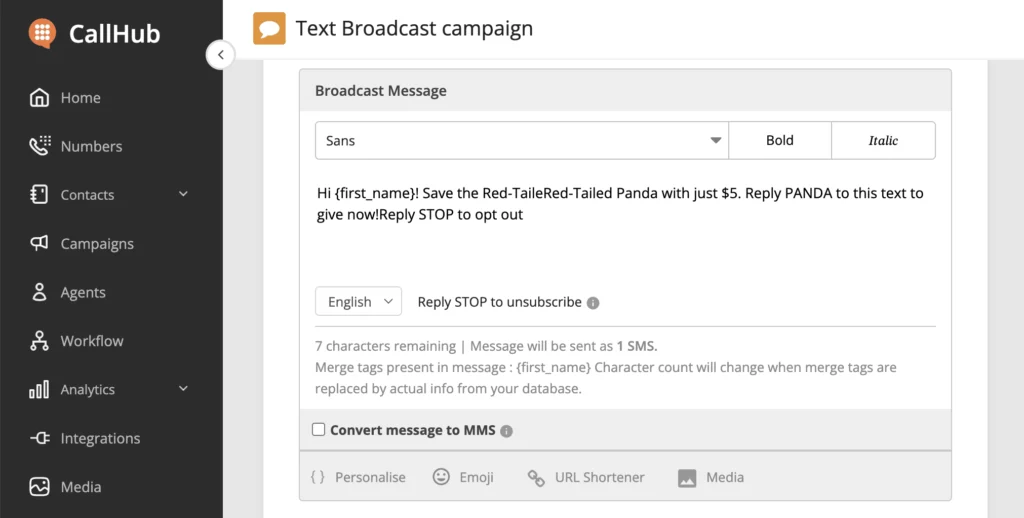This screenshot has height=518, width=1024.
Task: Click the info icon next to Convert message to MMS
Action: click(x=506, y=431)
